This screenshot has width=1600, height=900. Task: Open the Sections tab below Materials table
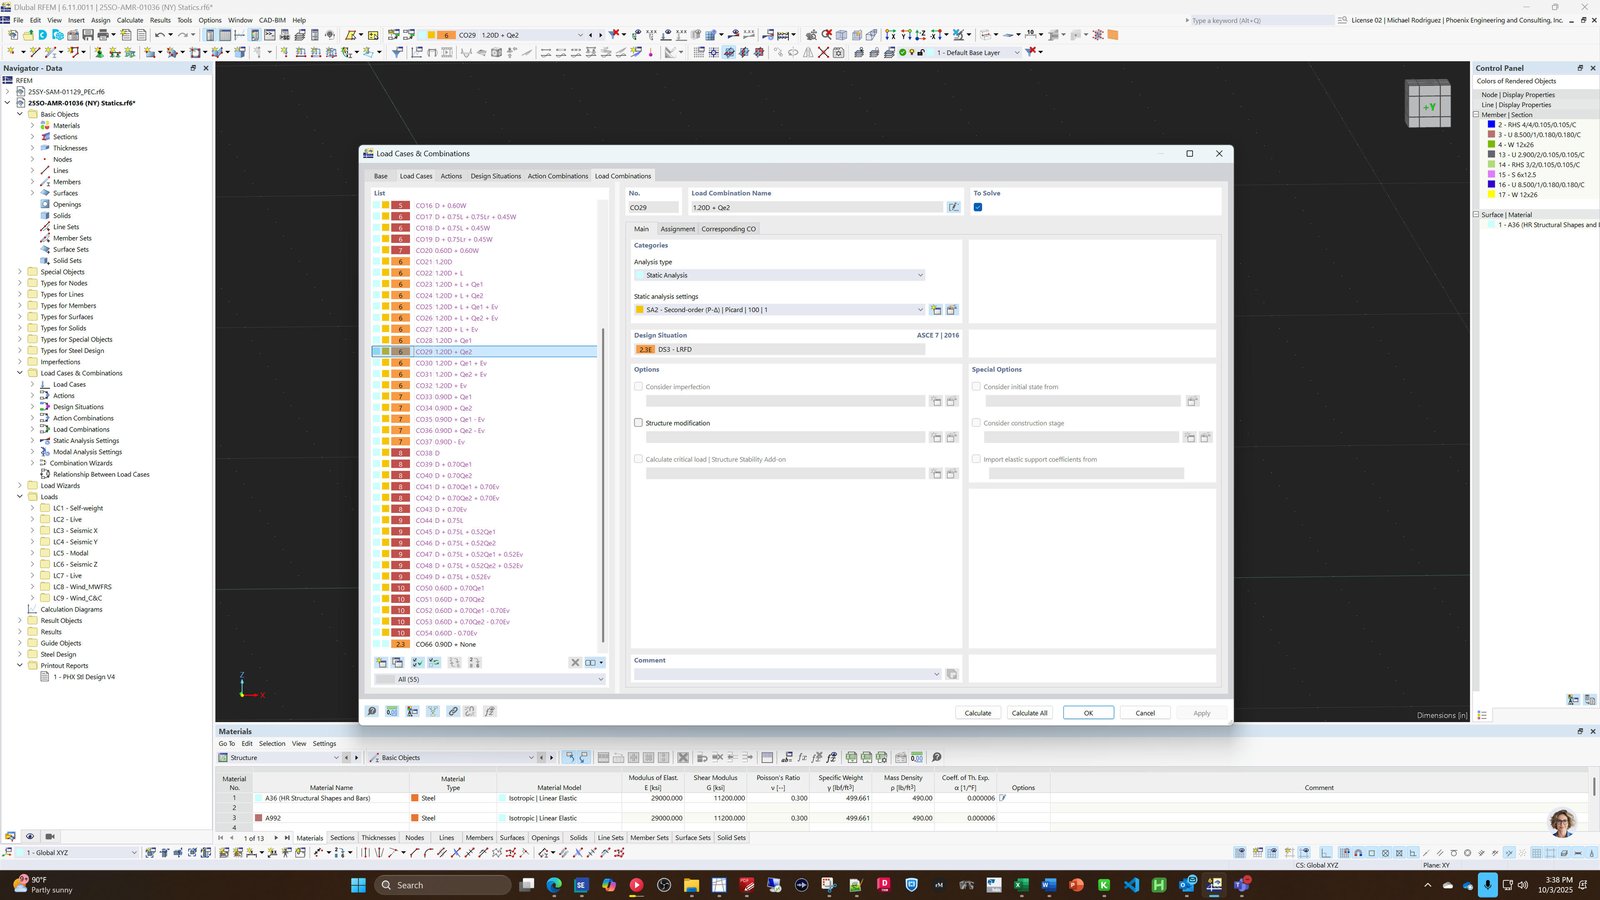[342, 838]
